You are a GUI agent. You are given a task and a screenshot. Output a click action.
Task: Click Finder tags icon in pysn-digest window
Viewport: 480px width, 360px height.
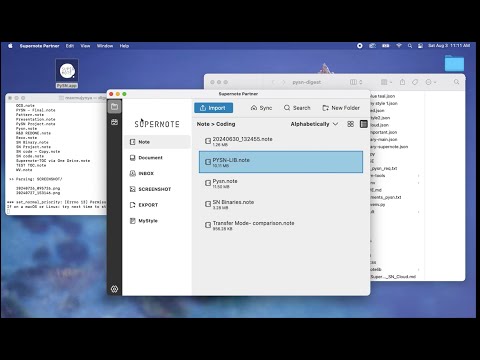click(415, 82)
